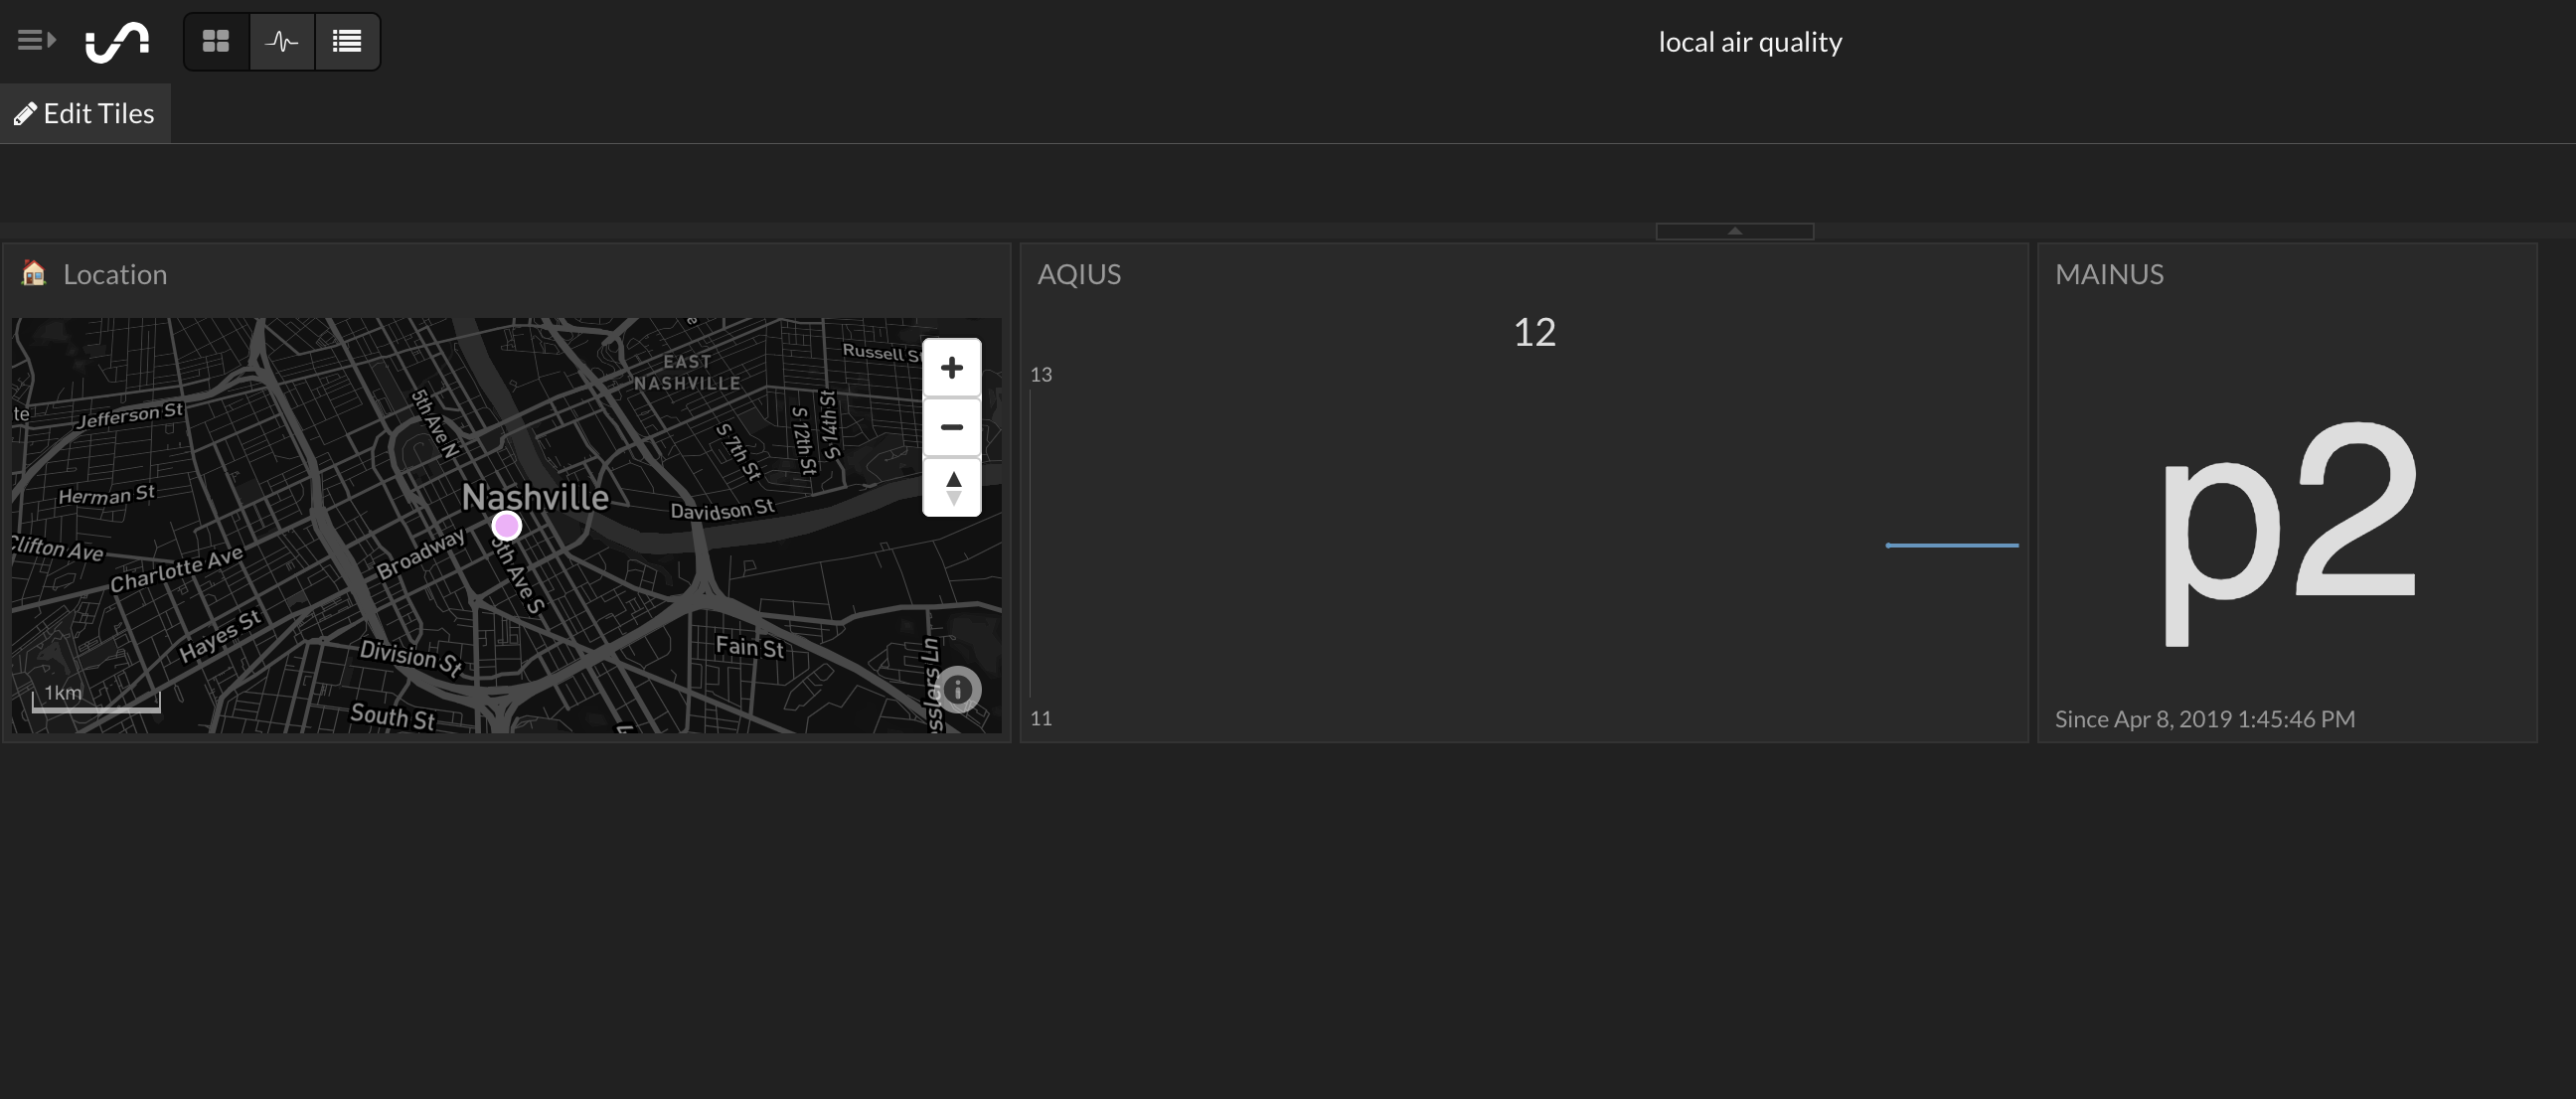Select the local air quality title label
The width and height of the screenshot is (2576, 1099).
1750,40
